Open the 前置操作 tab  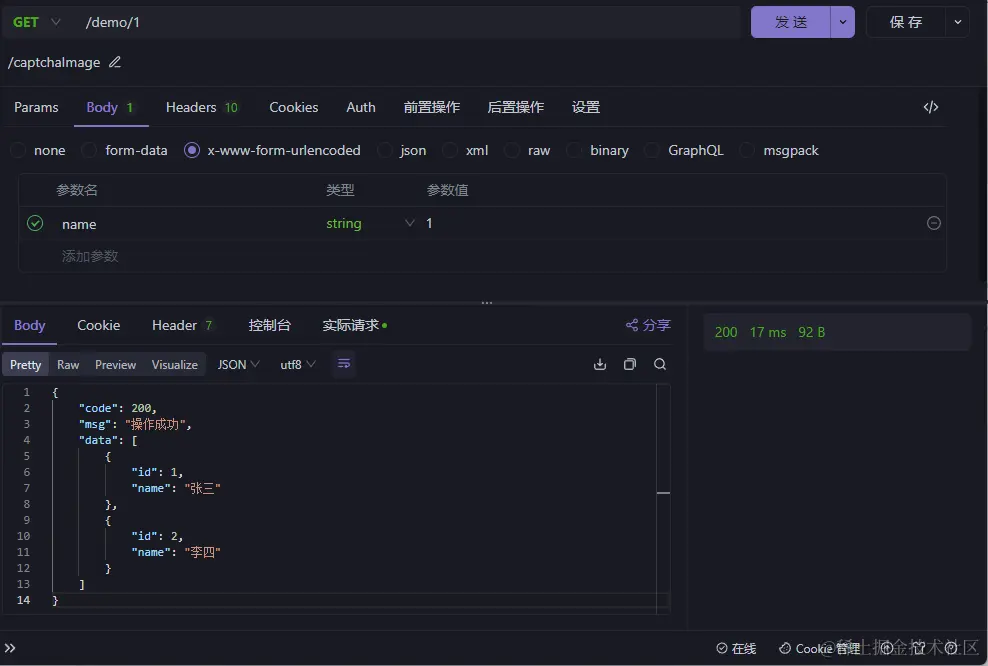pos(432,107)
